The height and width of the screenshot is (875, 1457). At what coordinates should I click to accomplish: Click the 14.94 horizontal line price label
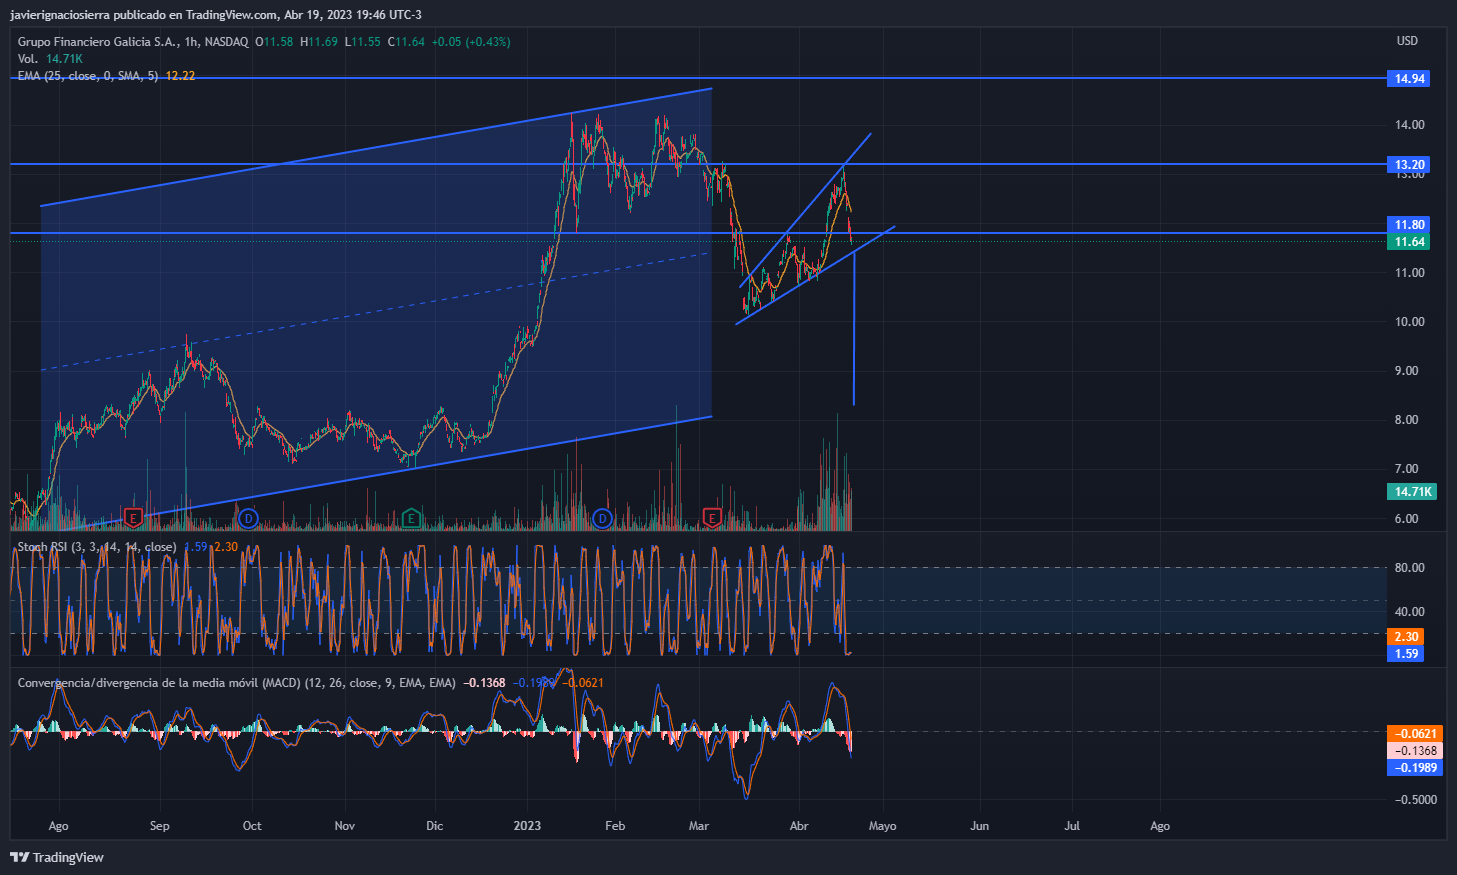click(1409, 79)
